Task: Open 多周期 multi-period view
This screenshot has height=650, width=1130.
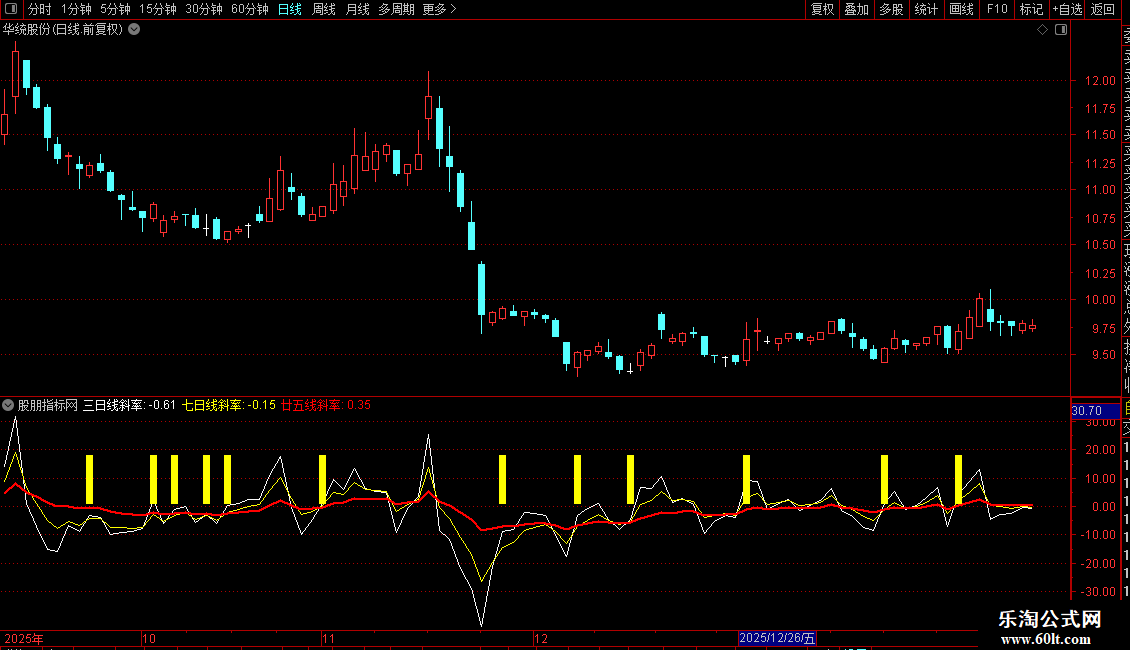Action: click(396, 9)
